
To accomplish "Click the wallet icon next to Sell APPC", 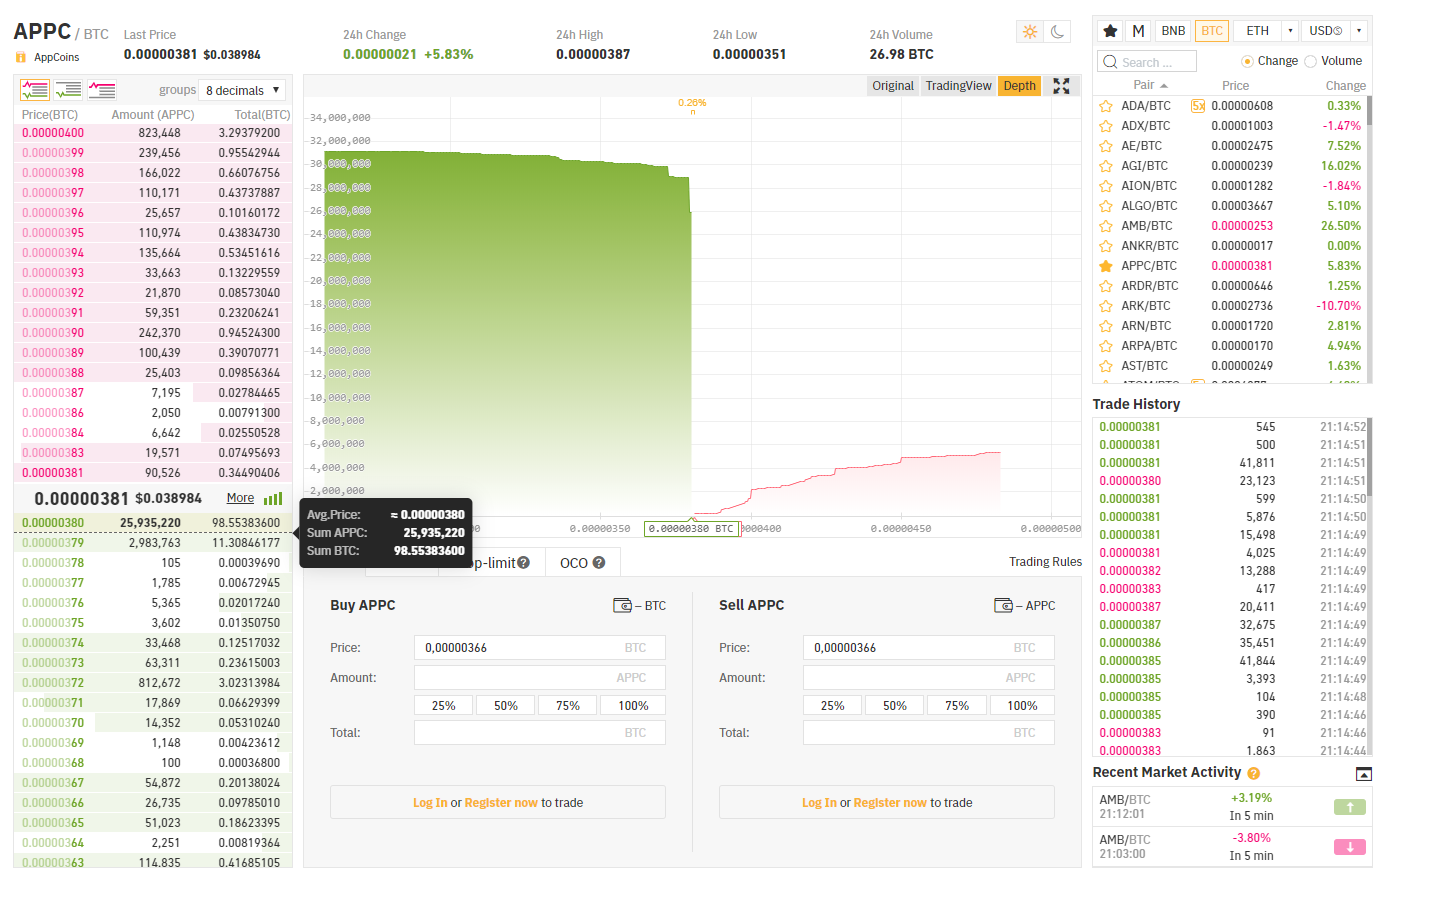I will tap(1003, 605).
